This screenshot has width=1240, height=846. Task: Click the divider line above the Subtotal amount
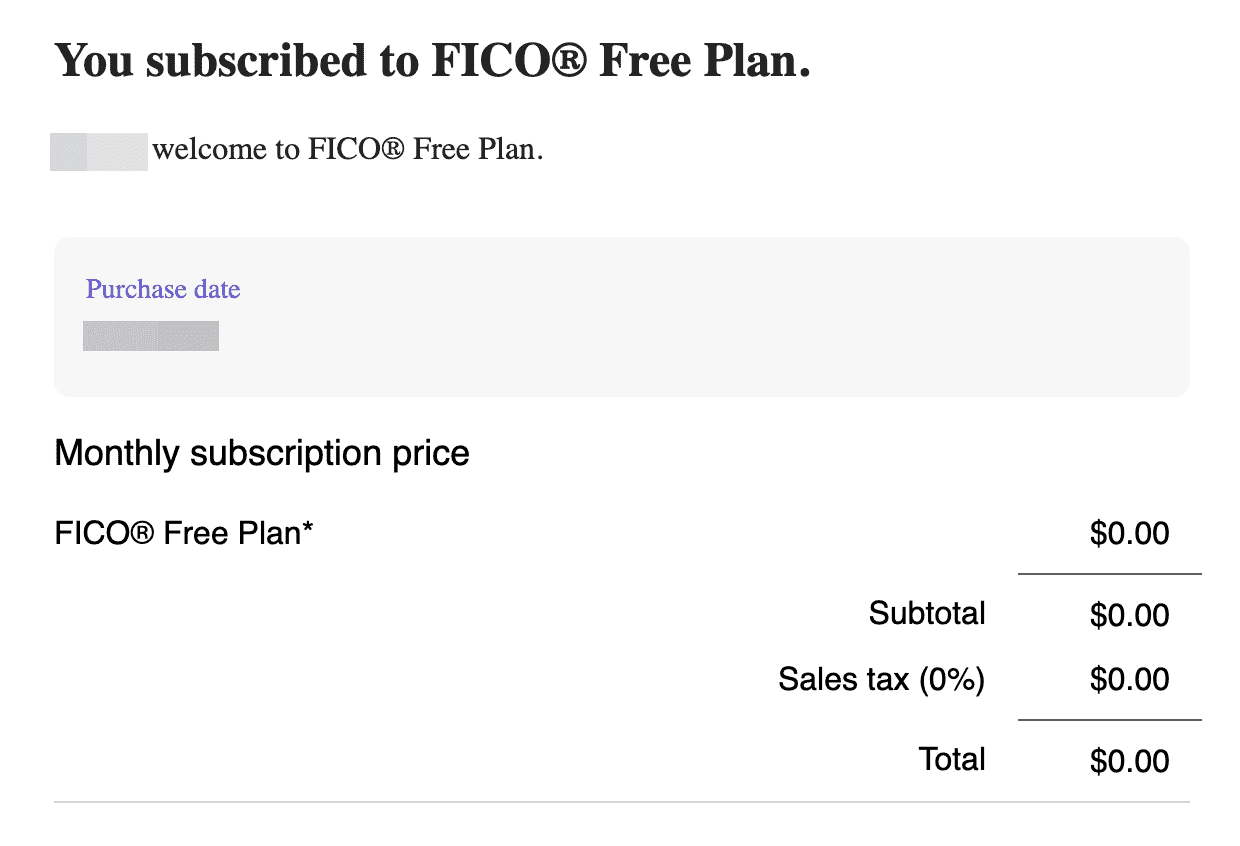pyautogui.click(x=1109, y=574)
